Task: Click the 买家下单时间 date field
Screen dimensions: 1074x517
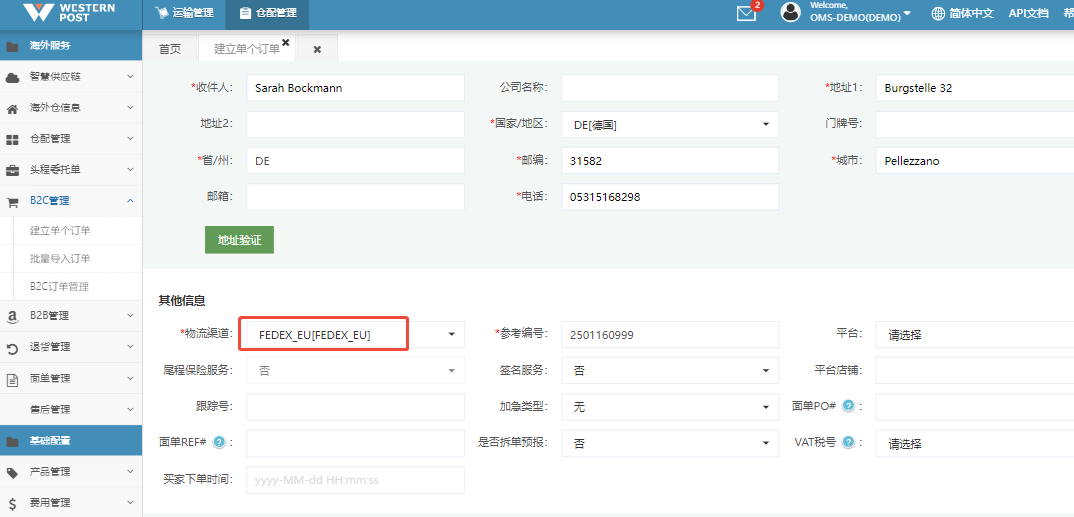Action: [x=355, y=480]
